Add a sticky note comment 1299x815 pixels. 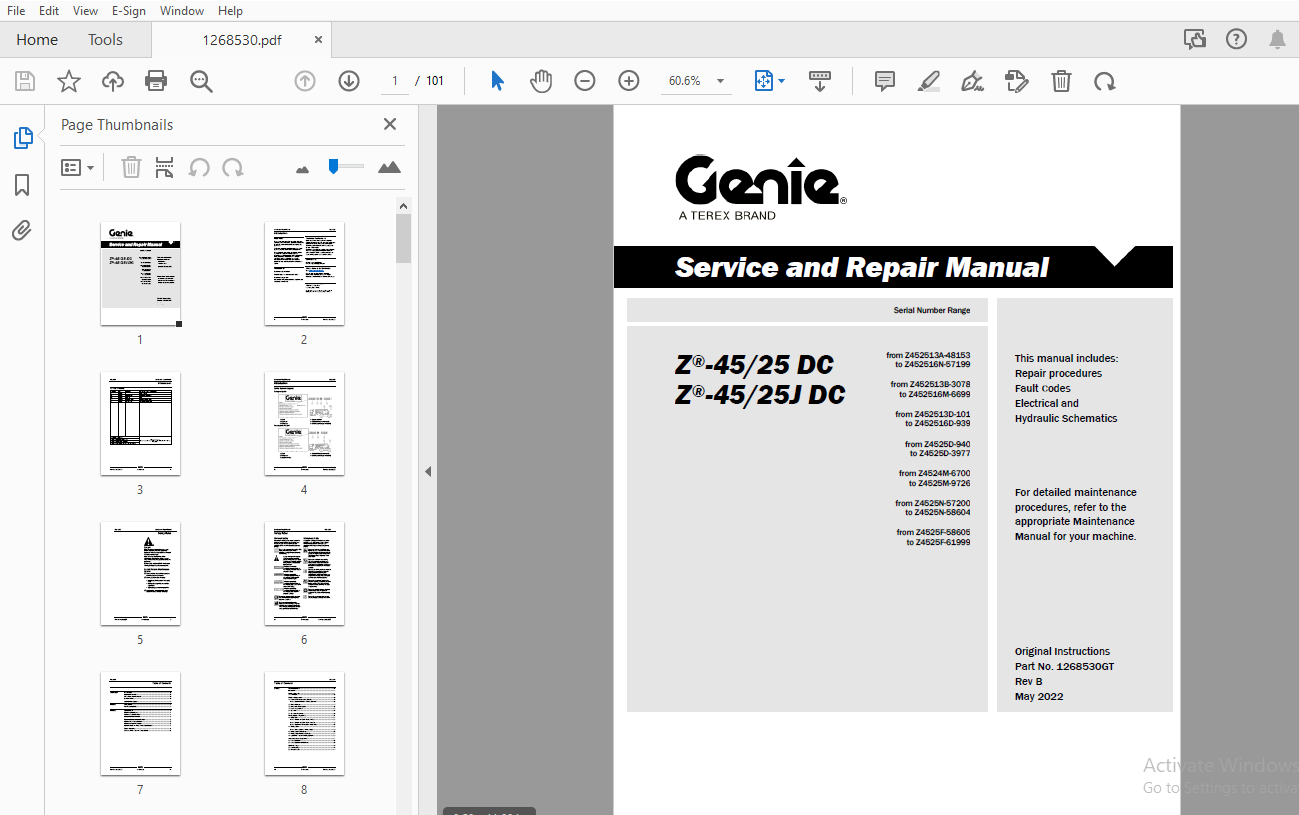pyautogui.click(x=885, y=81)
